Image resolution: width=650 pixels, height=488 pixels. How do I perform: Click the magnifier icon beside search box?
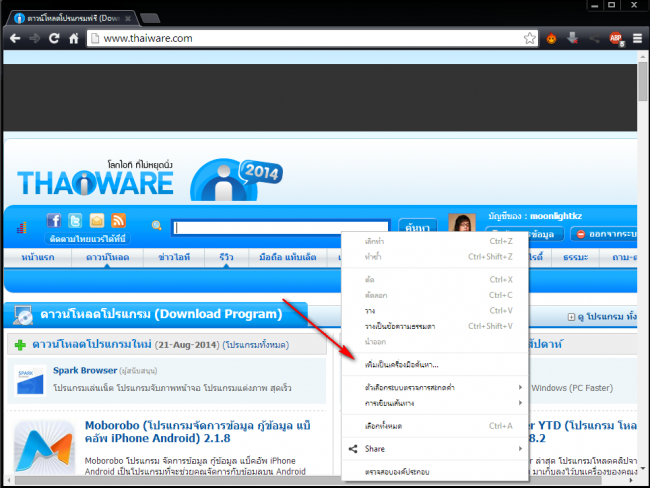156,226
